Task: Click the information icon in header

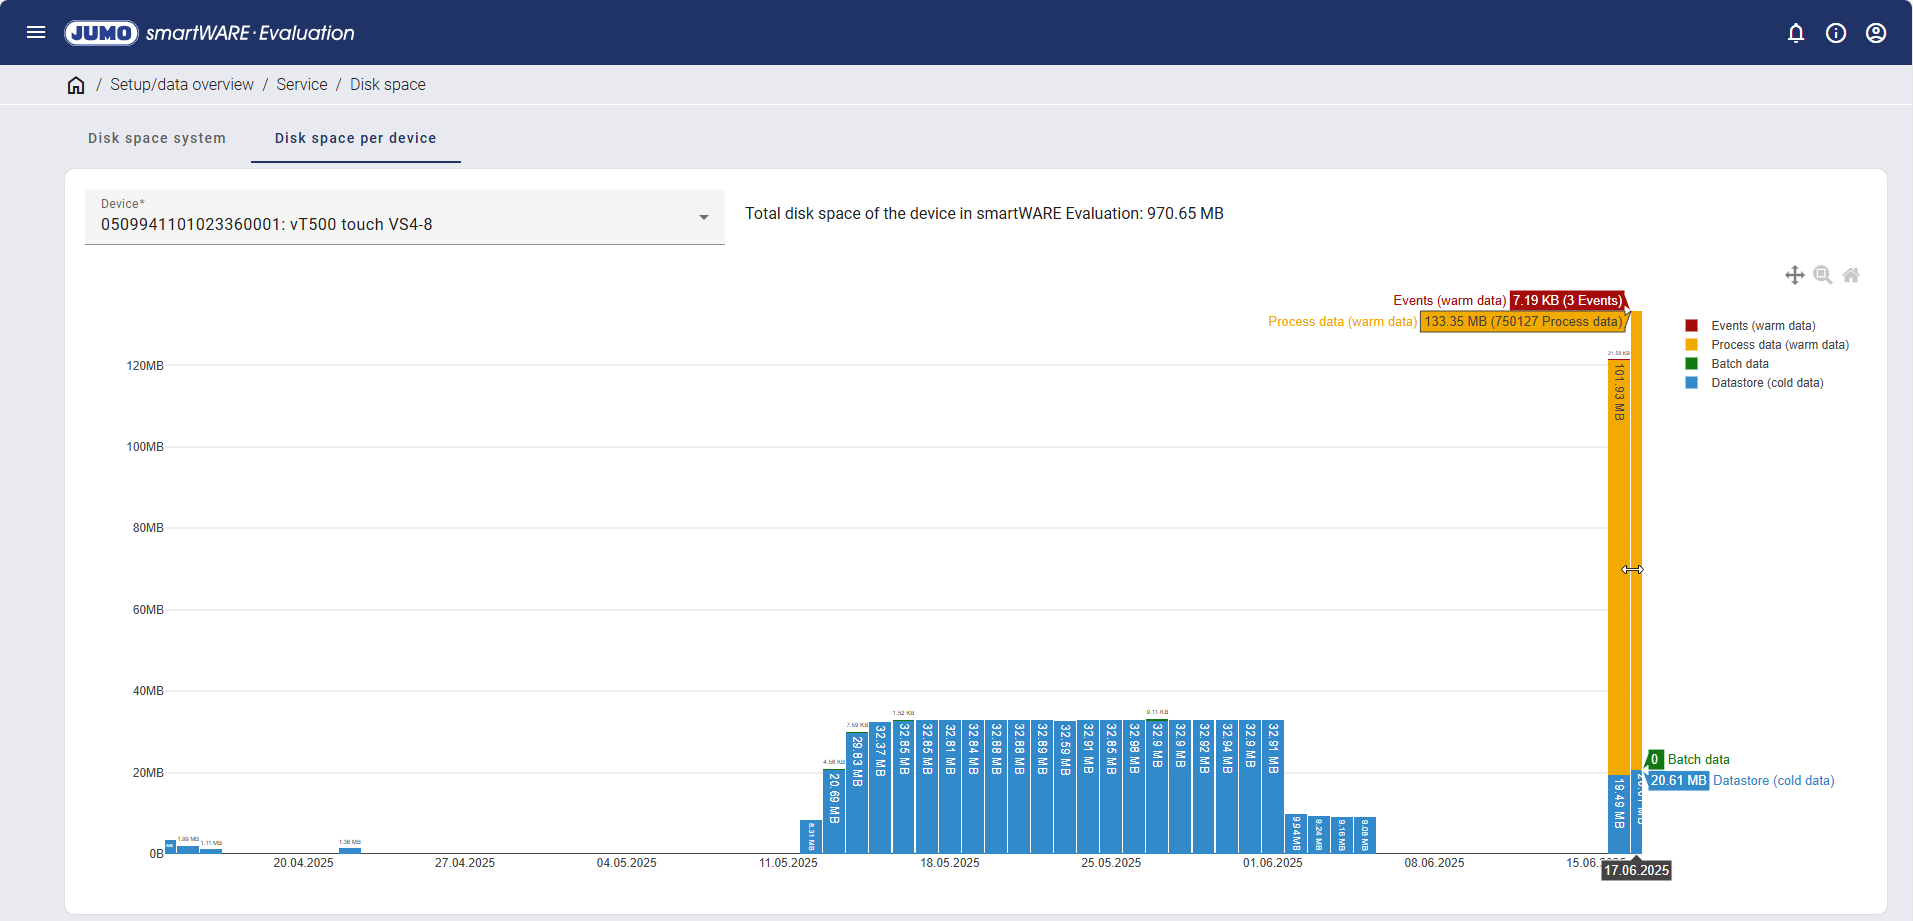Action: click(1836, 33)
